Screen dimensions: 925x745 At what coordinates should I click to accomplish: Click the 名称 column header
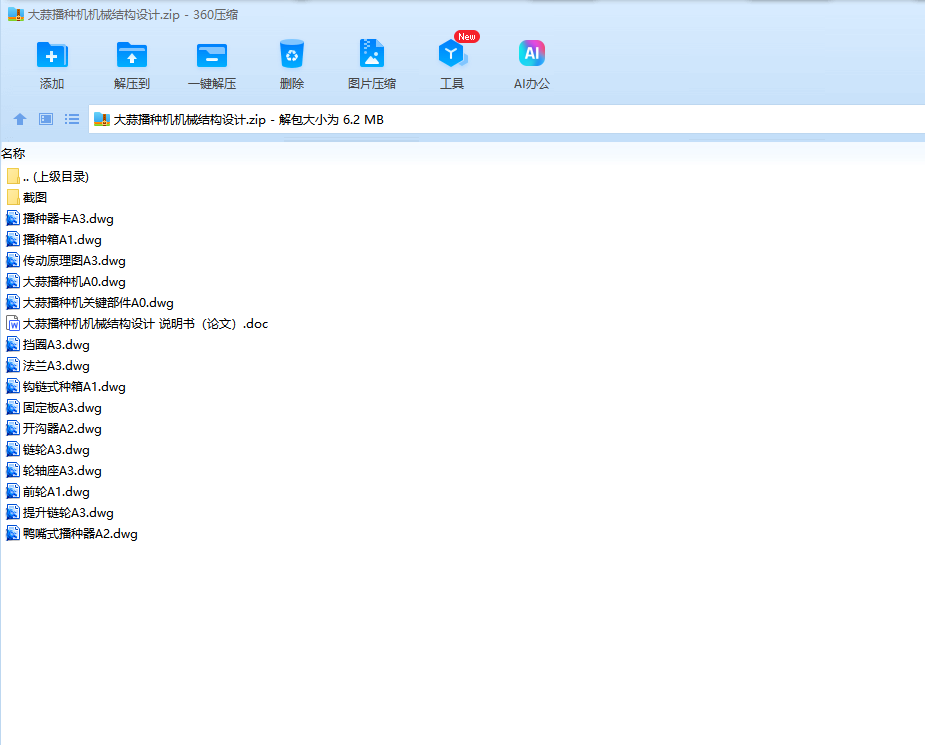point(13,153)
